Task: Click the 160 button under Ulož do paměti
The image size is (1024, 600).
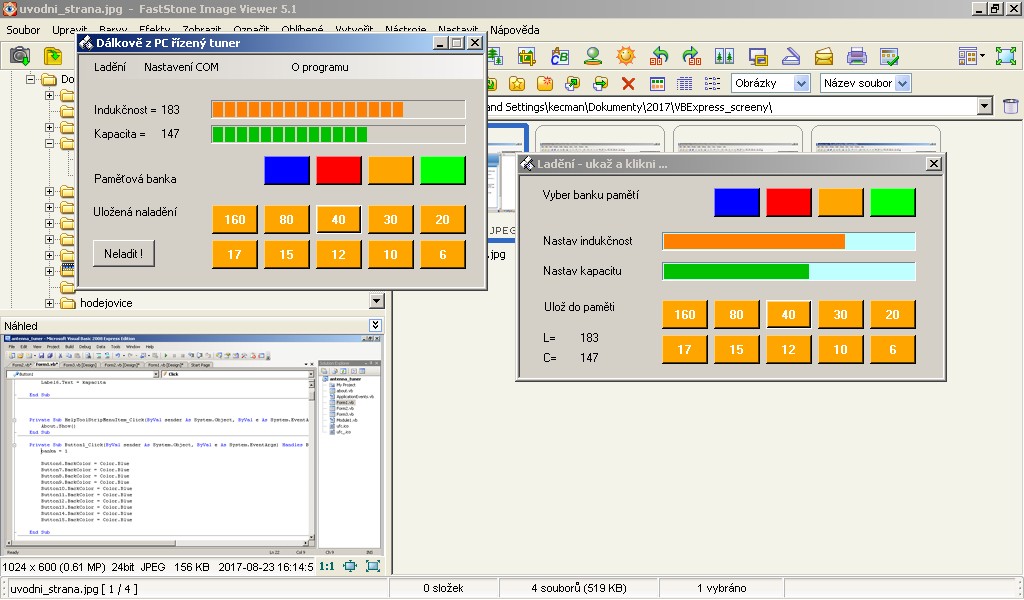Action: (685, 314)
